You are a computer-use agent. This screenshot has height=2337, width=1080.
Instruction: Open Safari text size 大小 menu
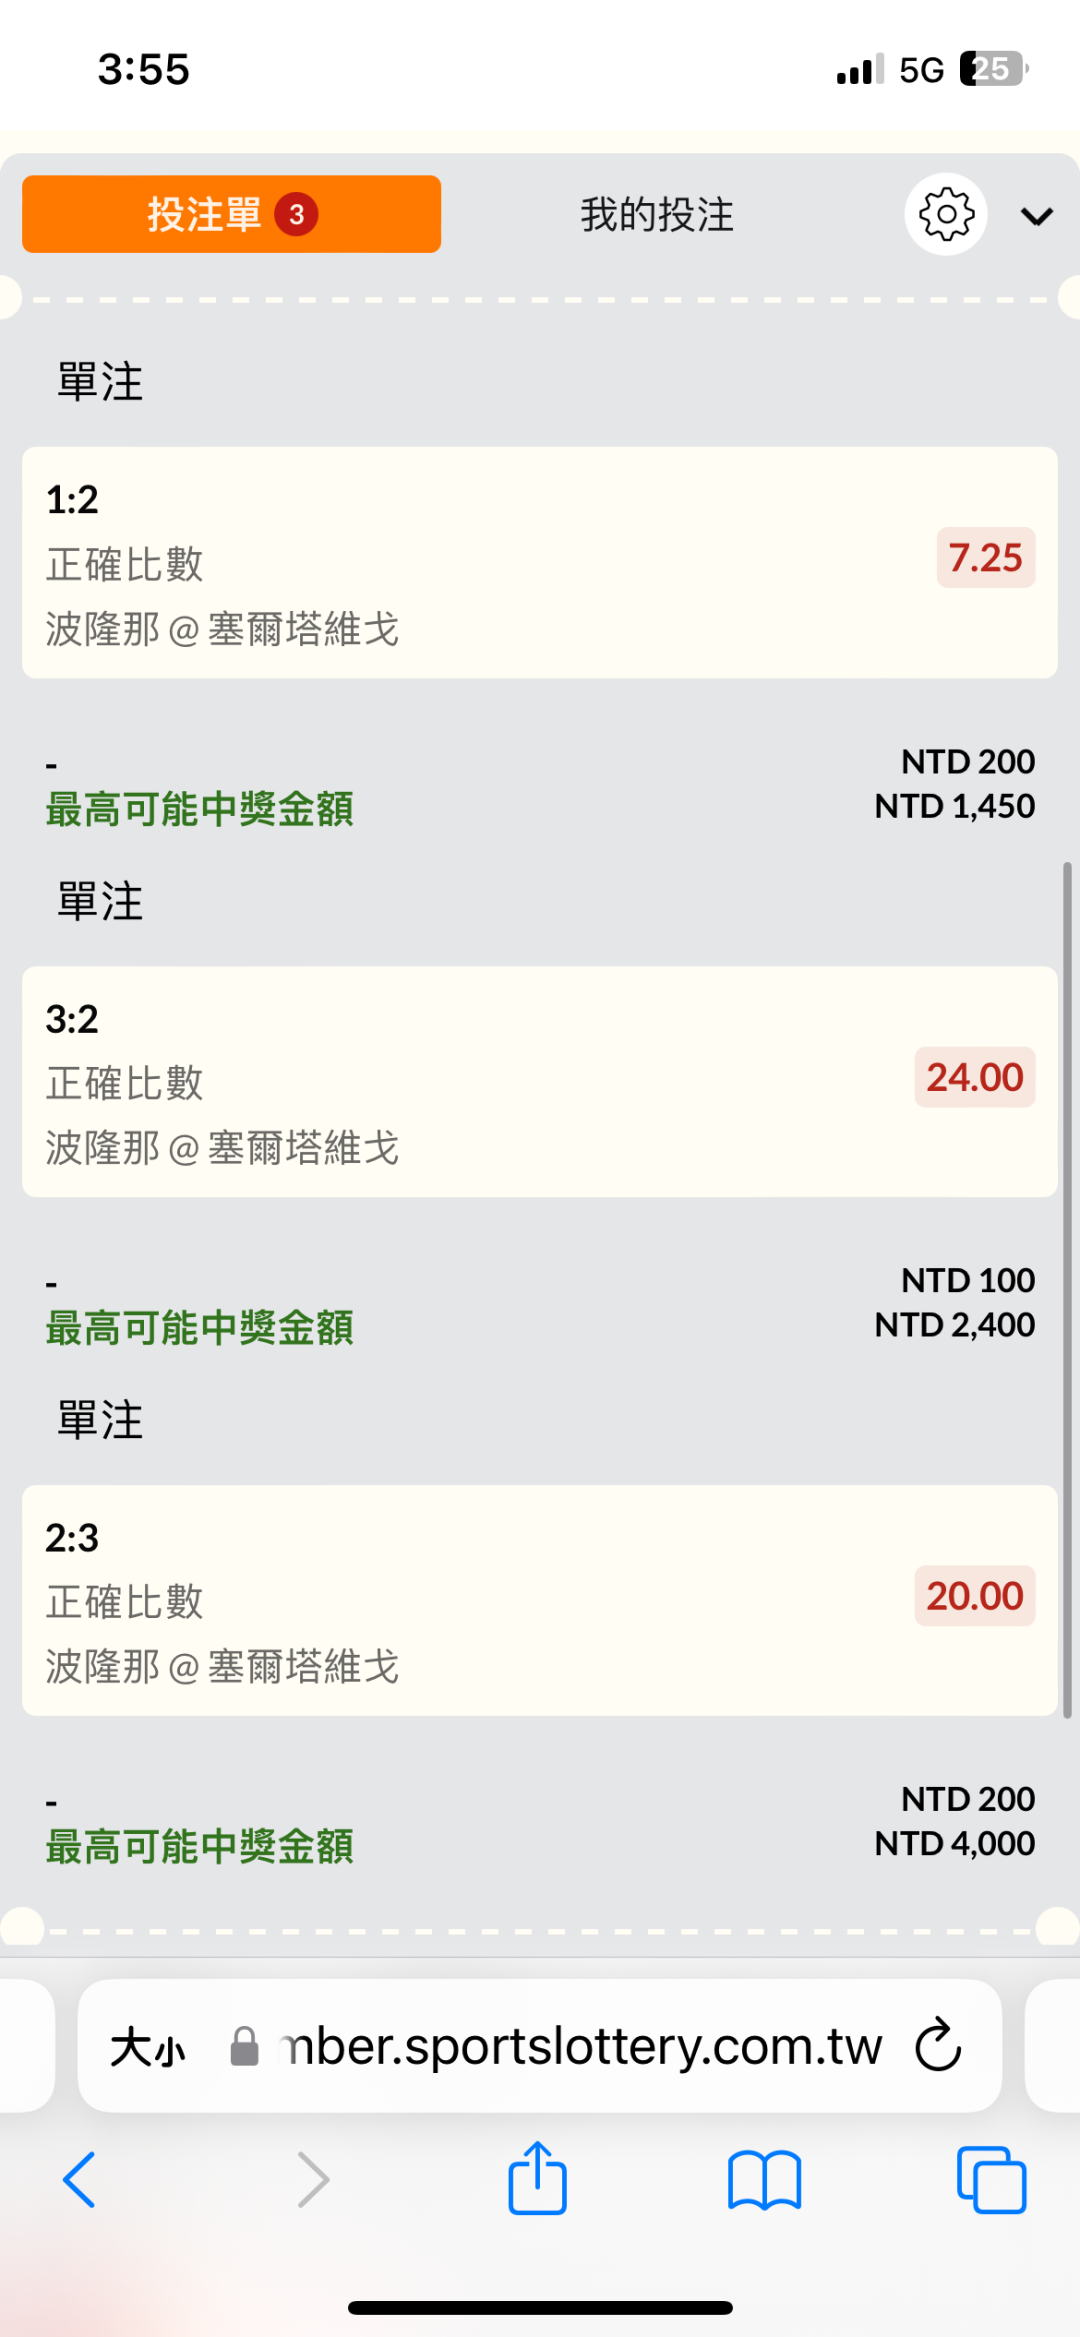click(x=148, y=2047)
